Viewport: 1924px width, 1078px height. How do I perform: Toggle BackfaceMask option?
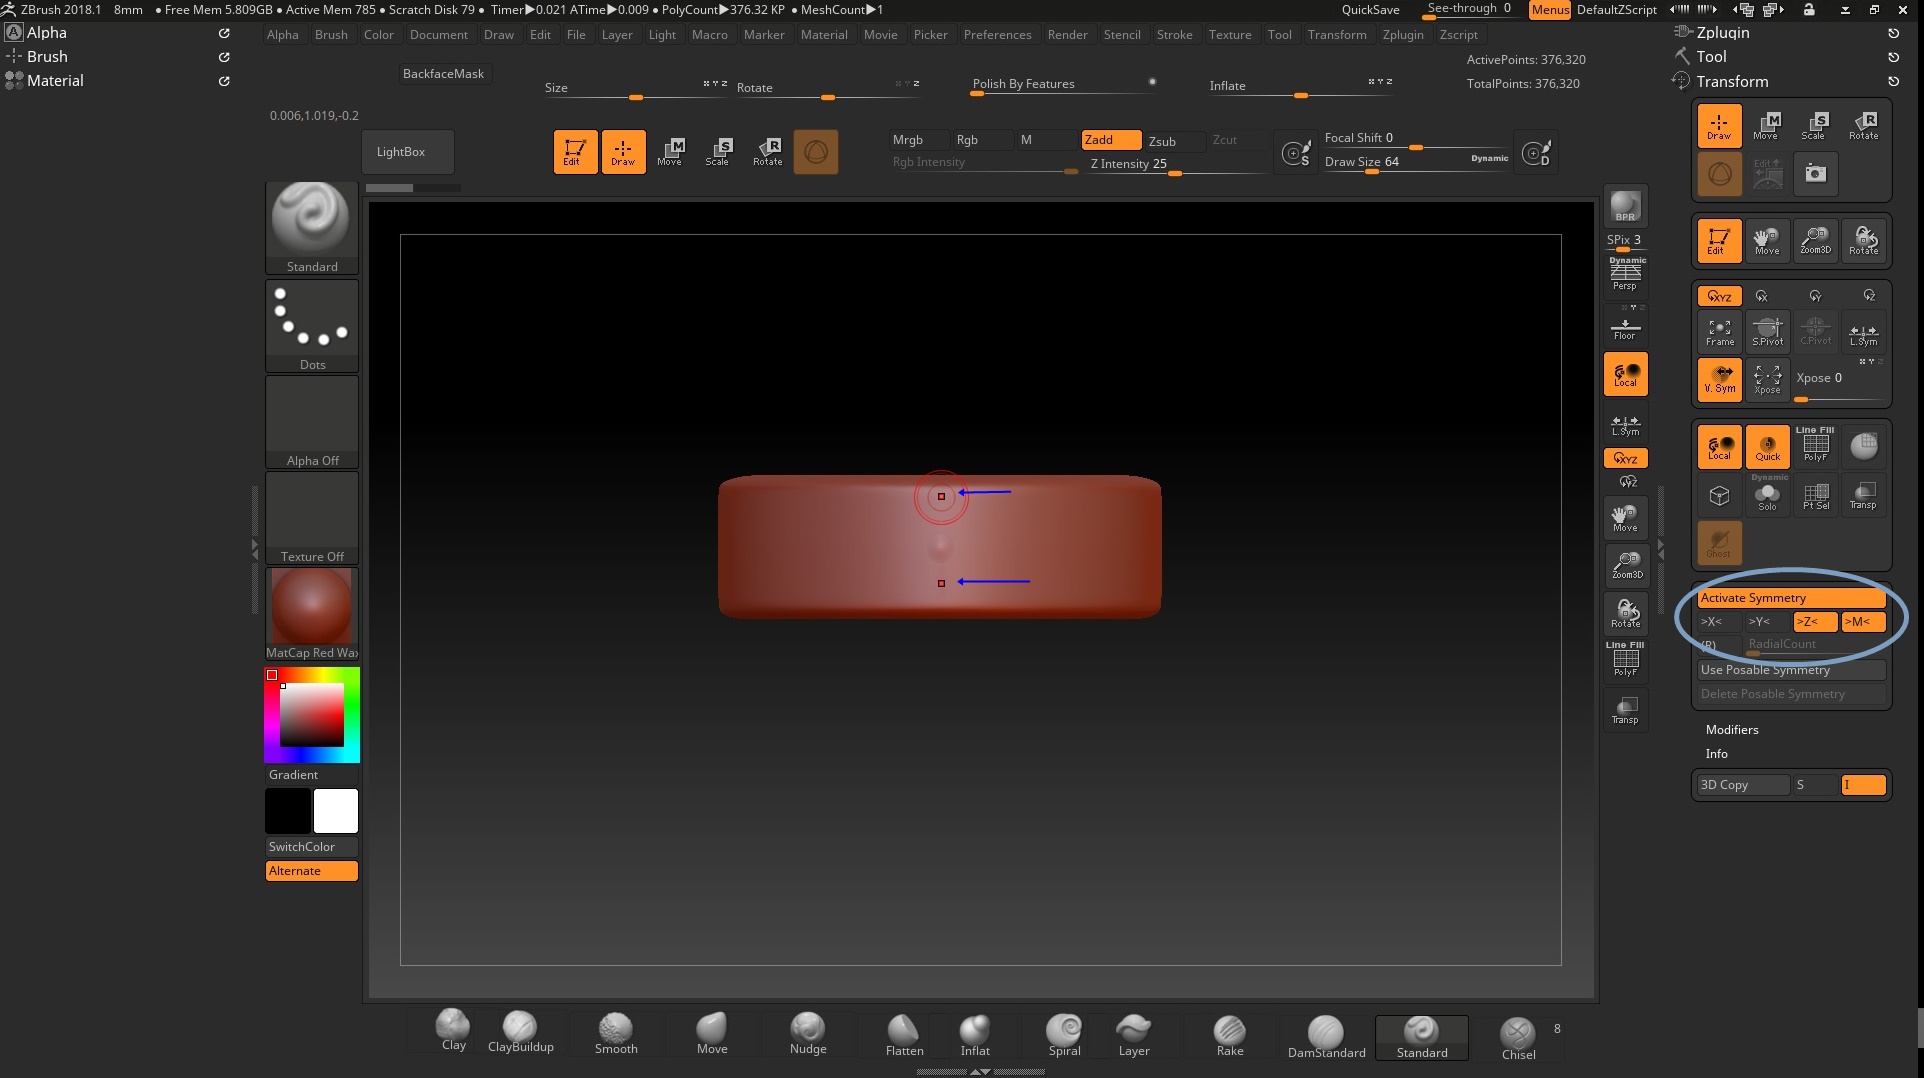[443, 74]
